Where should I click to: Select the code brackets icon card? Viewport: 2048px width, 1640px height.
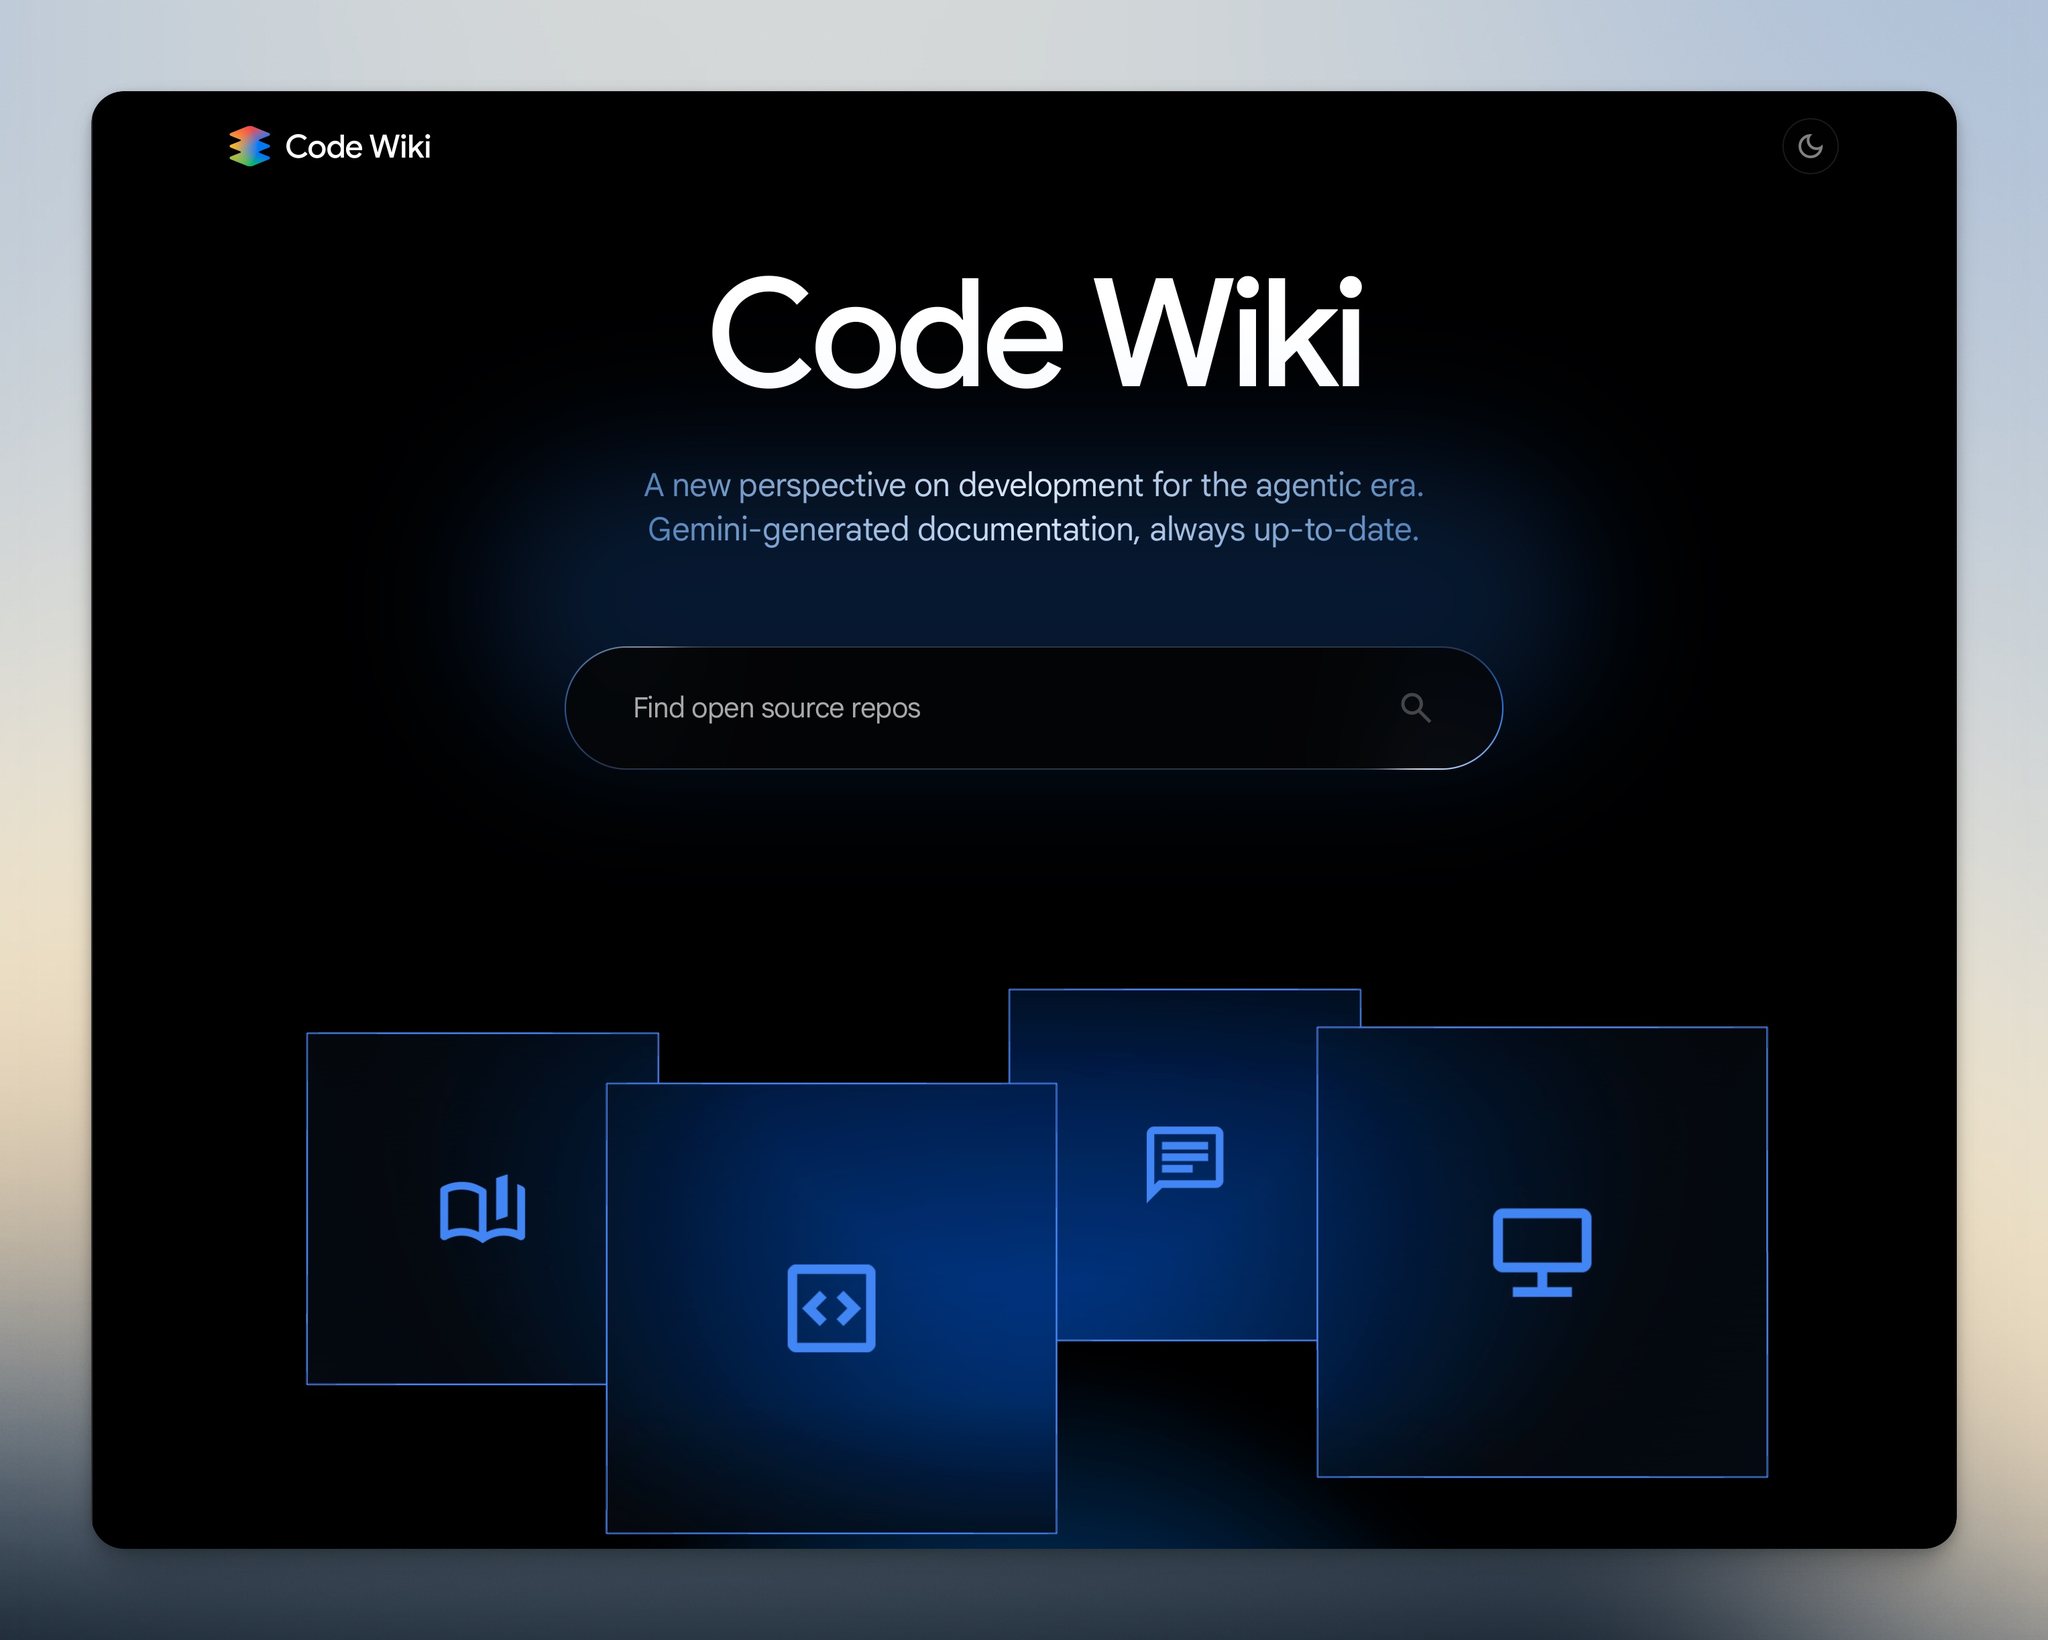click(831, 1307)
